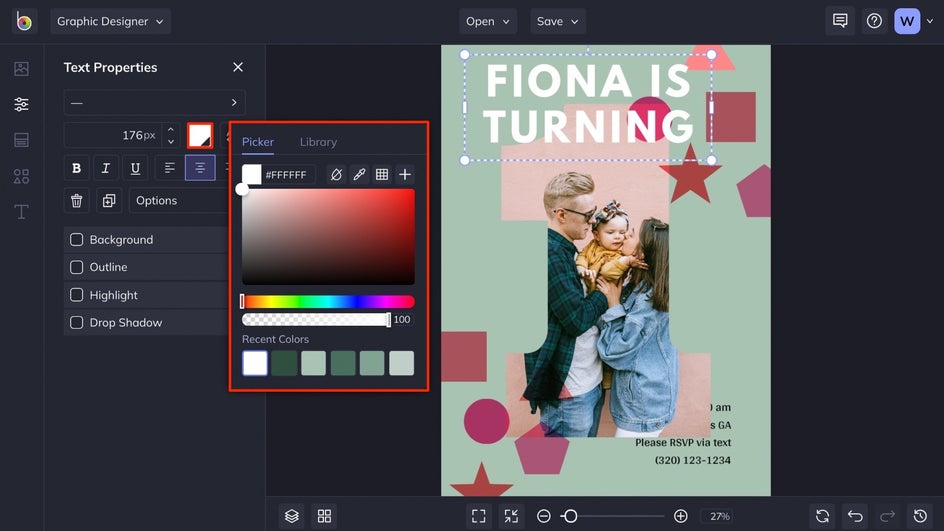Viewport: 944px width, 531px height.
Task: Redo the last action
Action: pos(887,516)
